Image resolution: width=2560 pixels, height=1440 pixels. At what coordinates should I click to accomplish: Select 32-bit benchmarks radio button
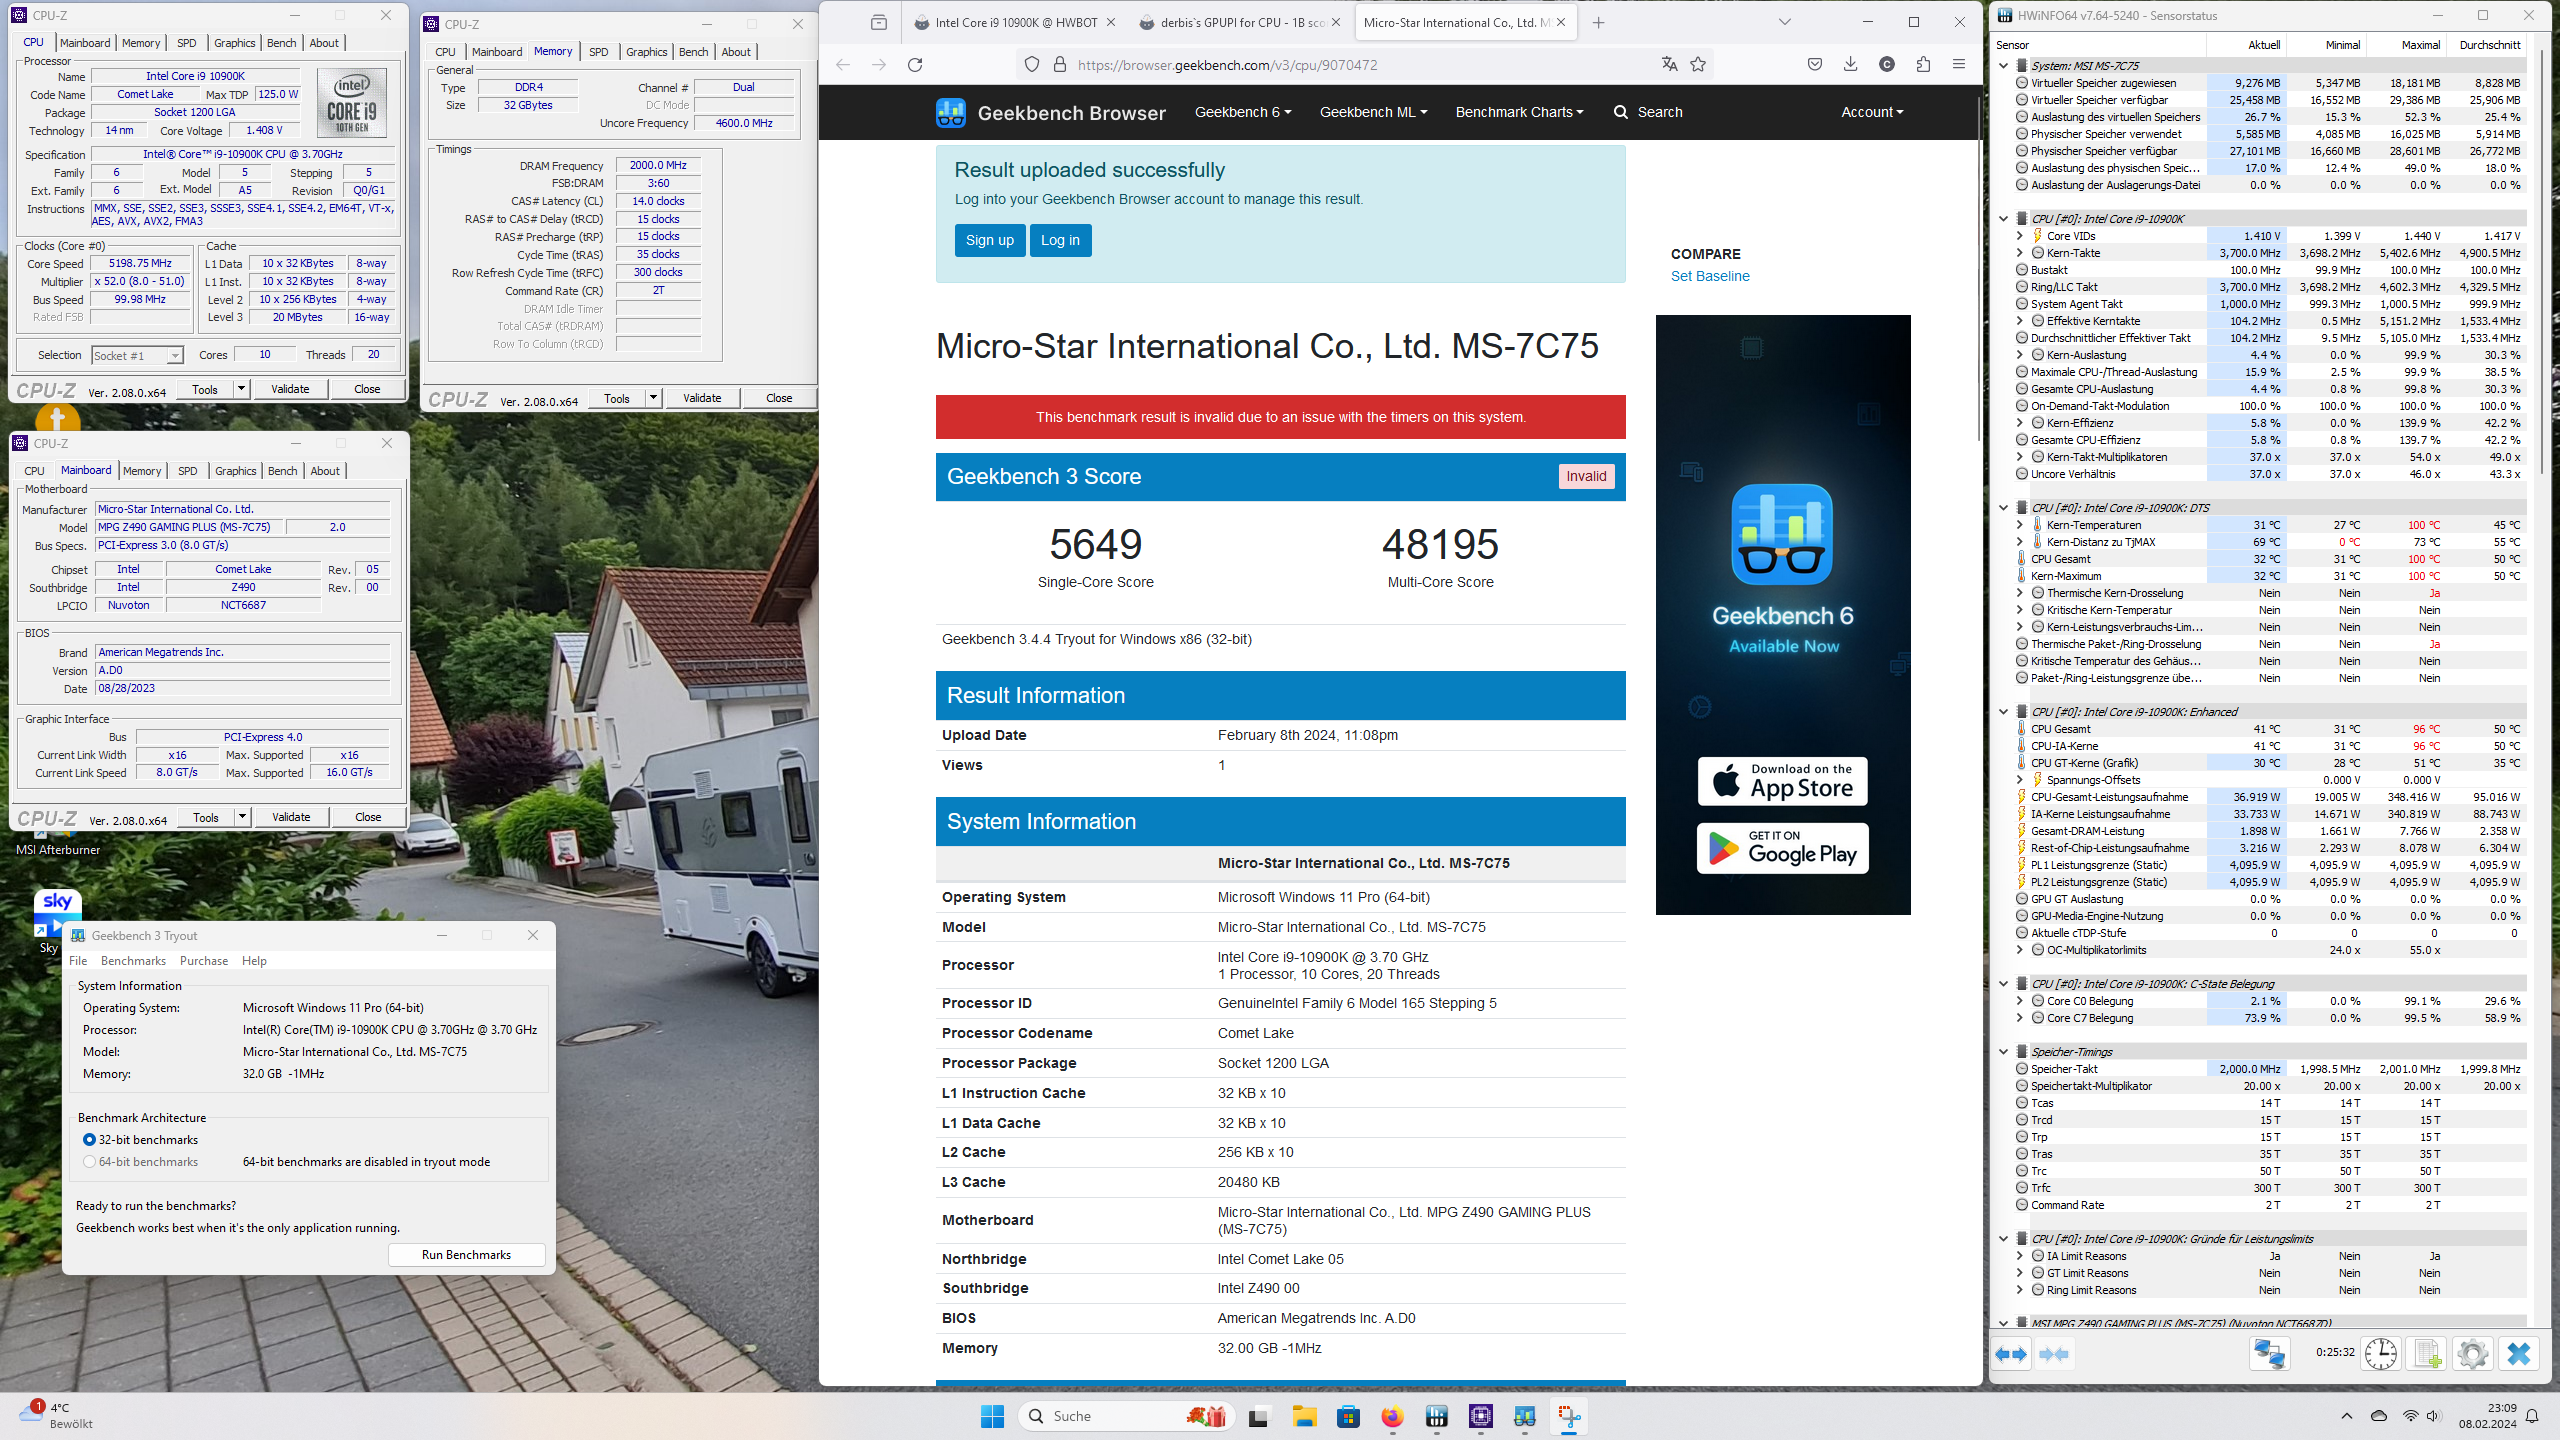pos(89,1140)
